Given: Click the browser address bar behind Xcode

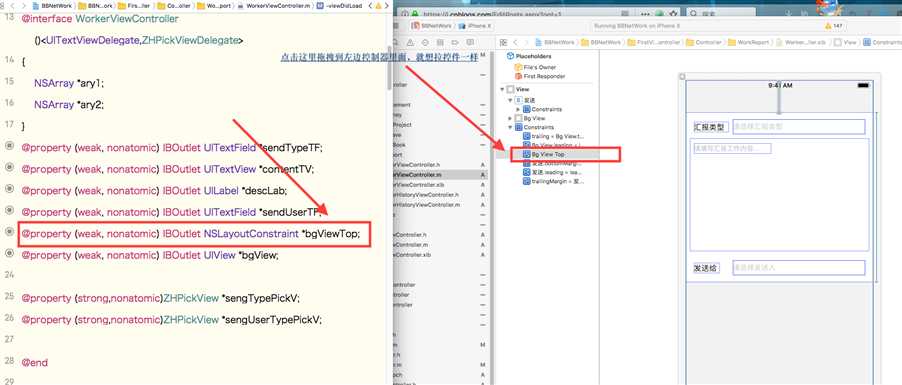Looking at the screenshot, I should [x=509, y=14].
